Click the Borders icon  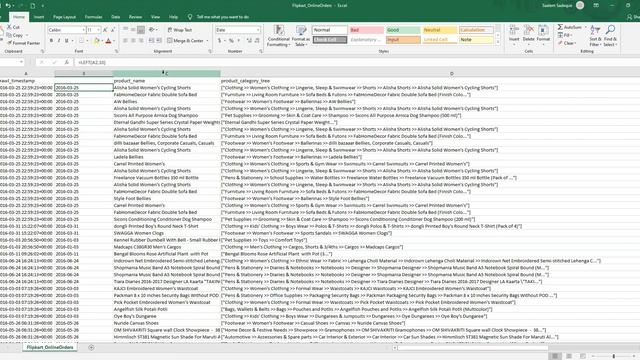point(81,41)
